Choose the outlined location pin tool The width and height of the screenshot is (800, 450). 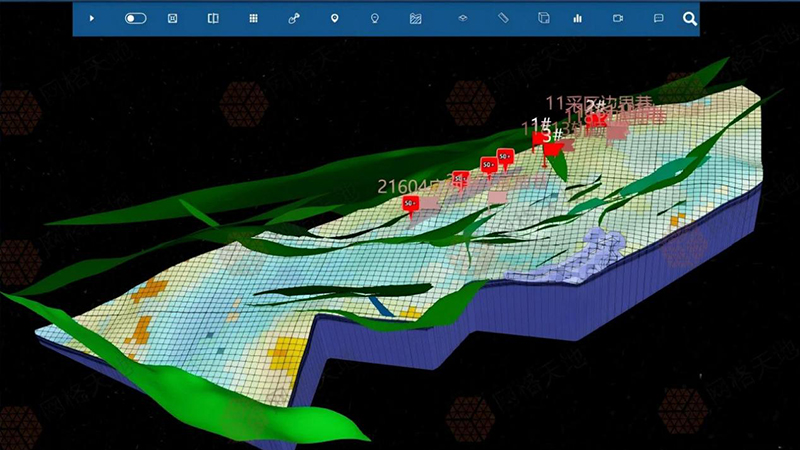[375, 18]
